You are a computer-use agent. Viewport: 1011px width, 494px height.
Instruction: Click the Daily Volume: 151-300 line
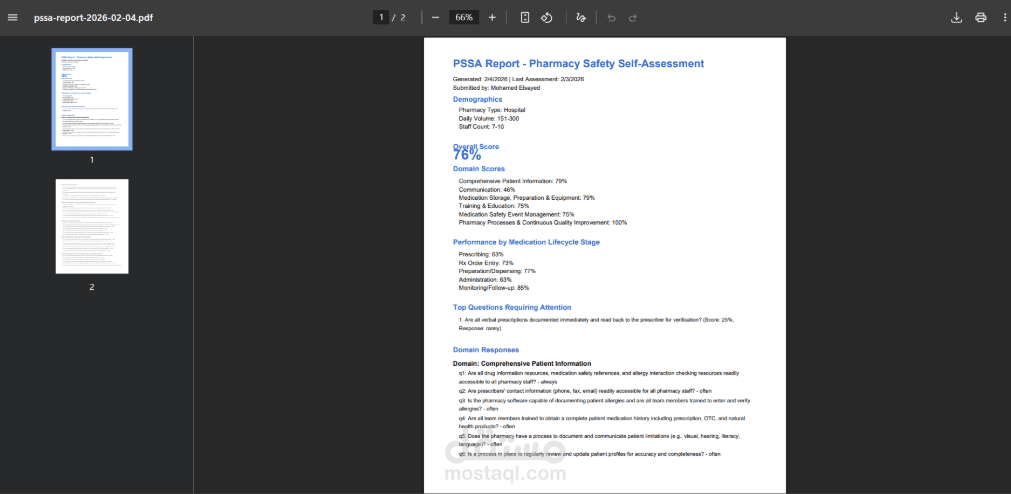point(489,119)
